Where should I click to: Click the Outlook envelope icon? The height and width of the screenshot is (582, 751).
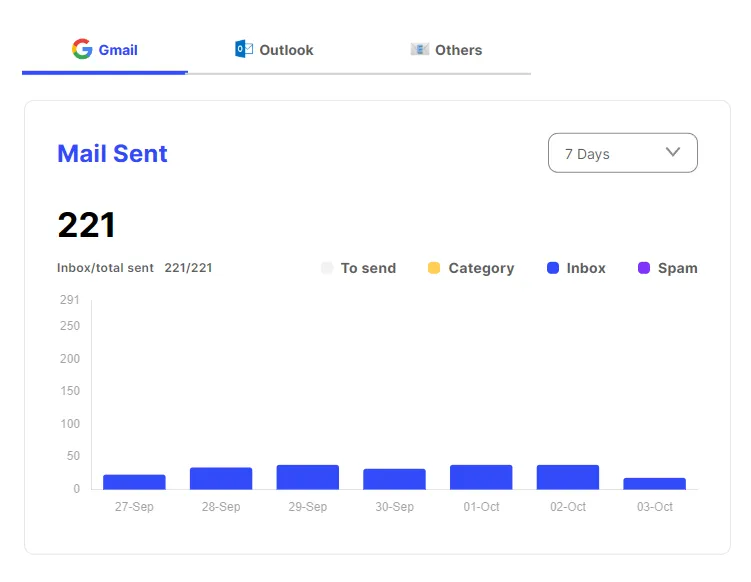244,49
